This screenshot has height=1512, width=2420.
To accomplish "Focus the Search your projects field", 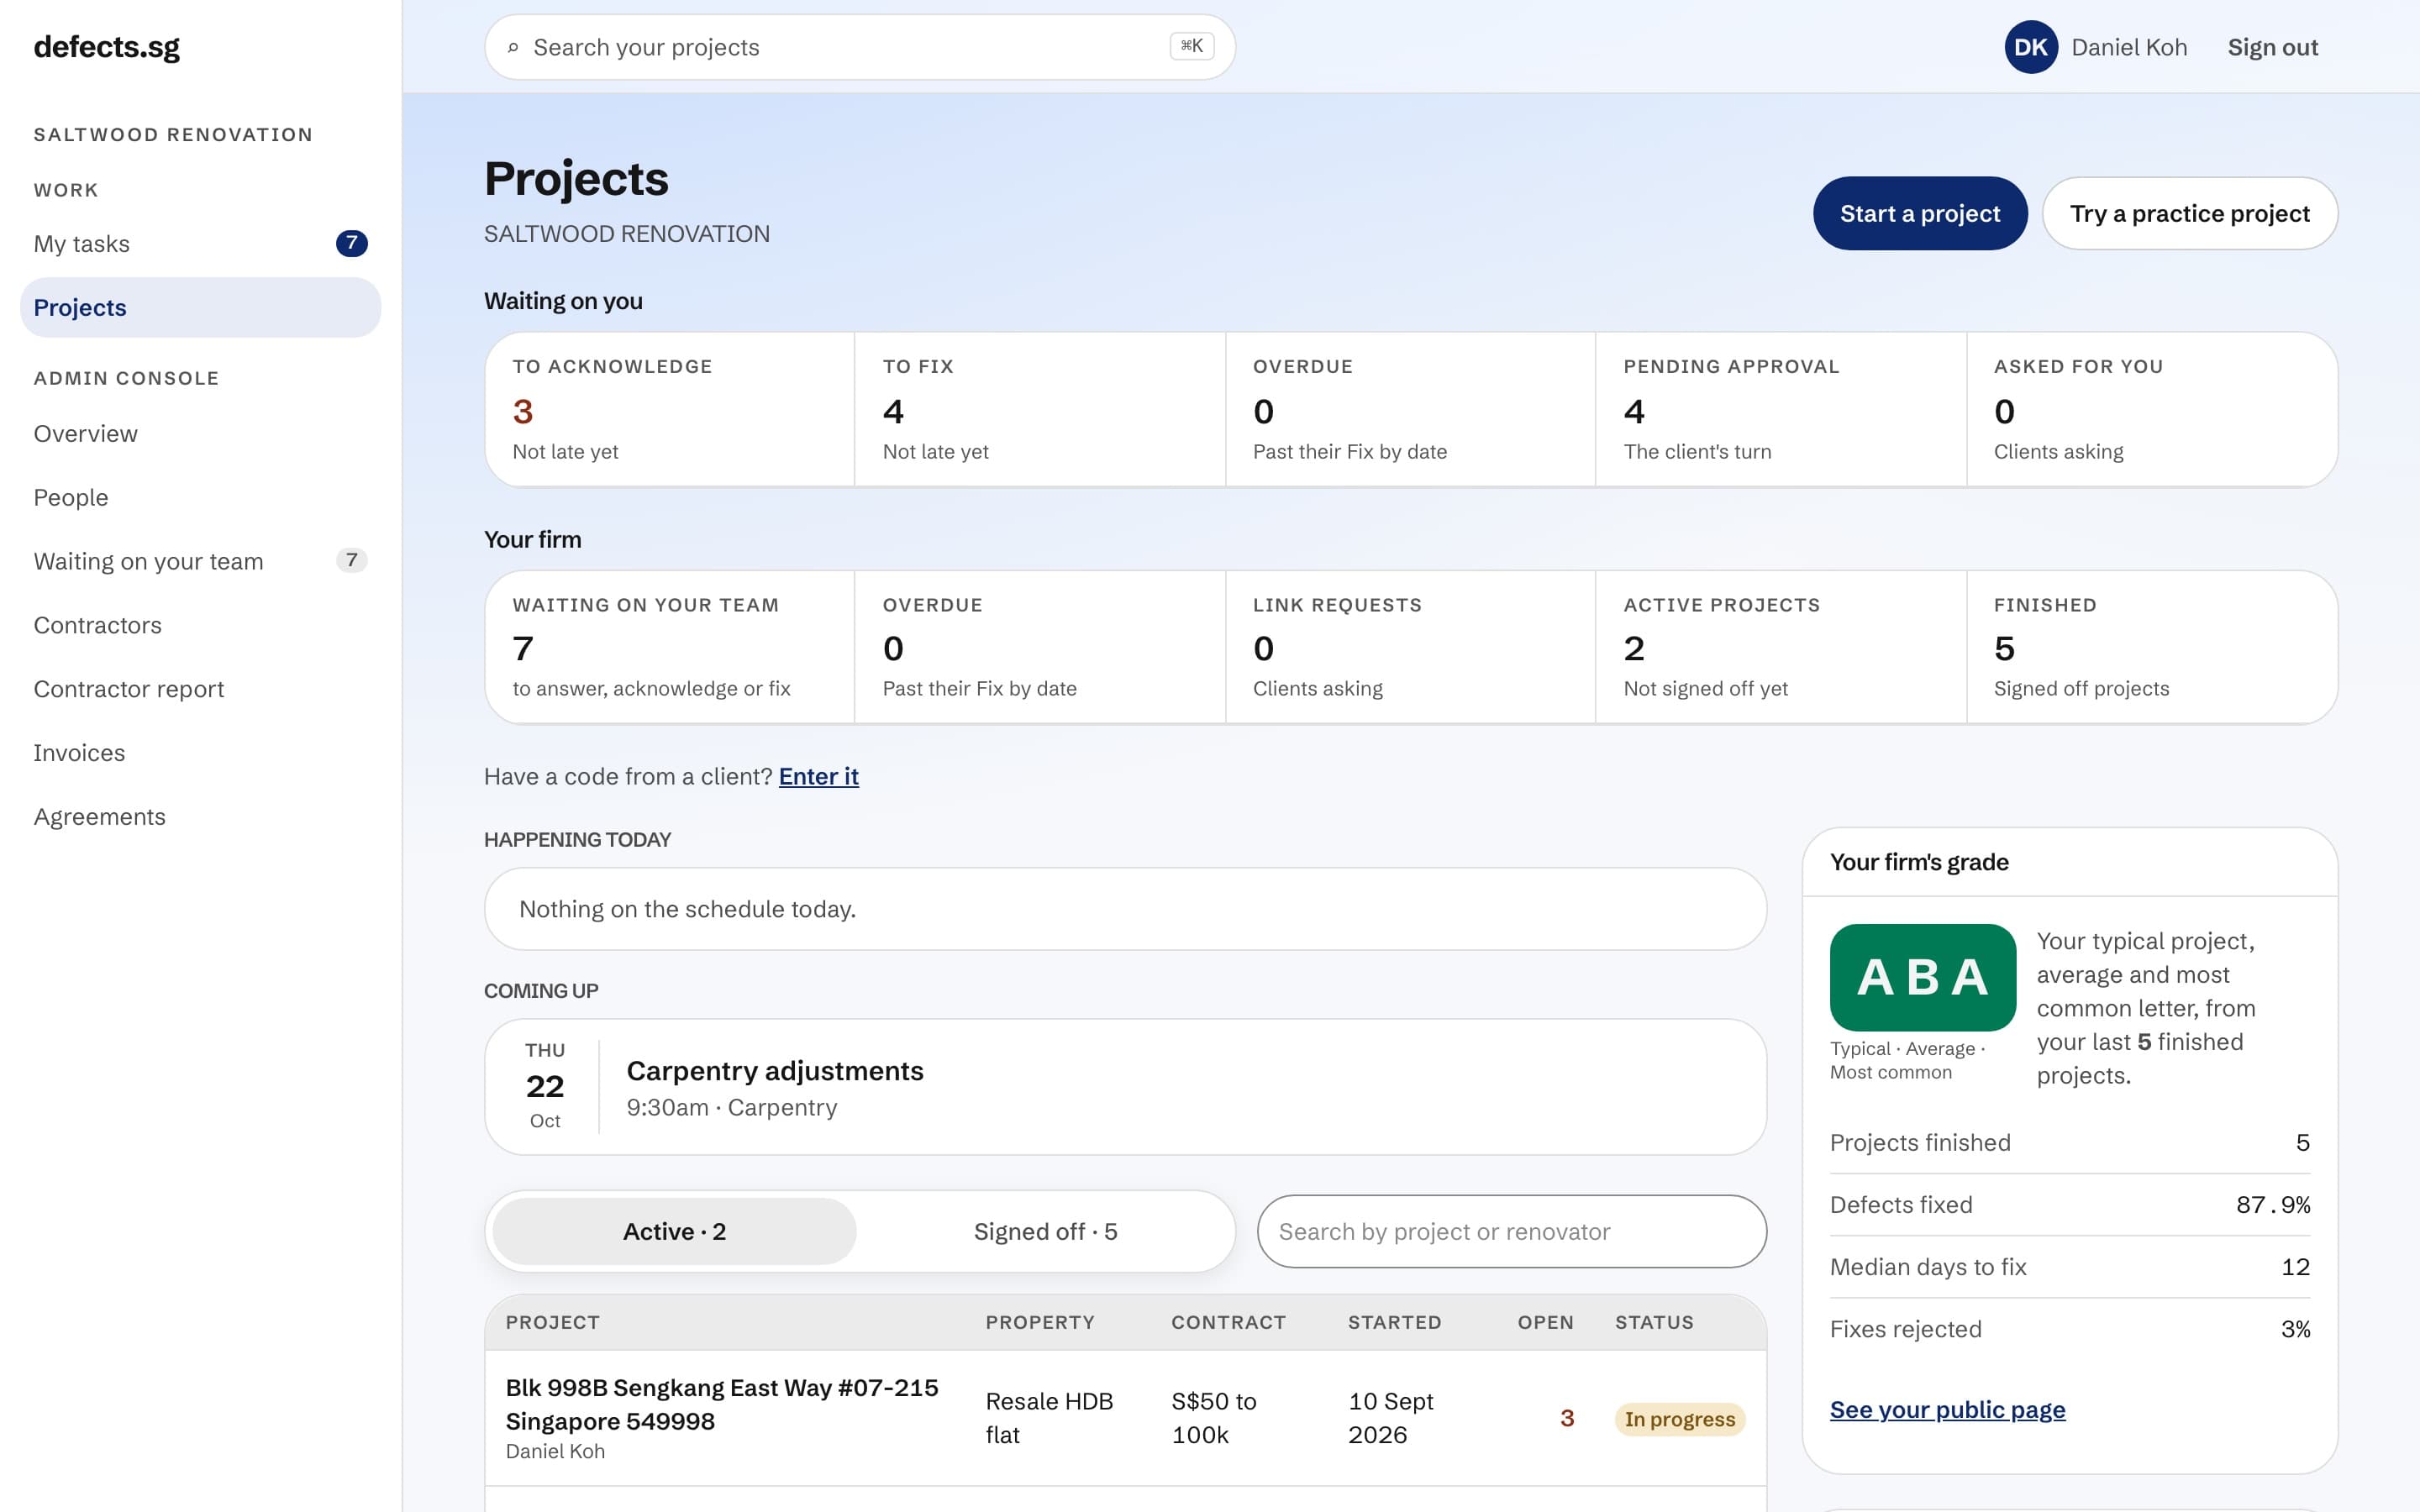I will coord(860,47).
